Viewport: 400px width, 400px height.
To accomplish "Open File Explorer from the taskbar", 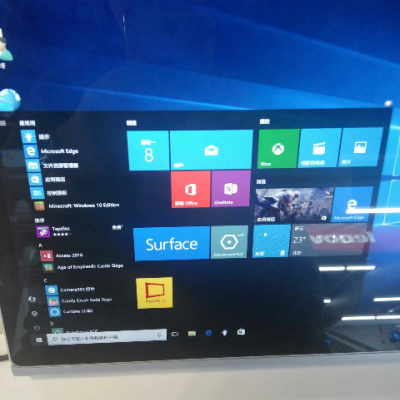I will tap(192, 333).
